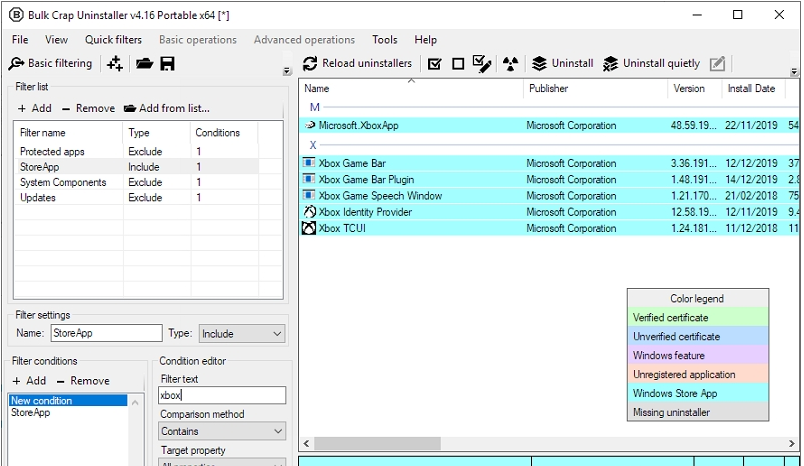Select the StoreApp filter row
This screenshot has width=804, height=466.
138,167
